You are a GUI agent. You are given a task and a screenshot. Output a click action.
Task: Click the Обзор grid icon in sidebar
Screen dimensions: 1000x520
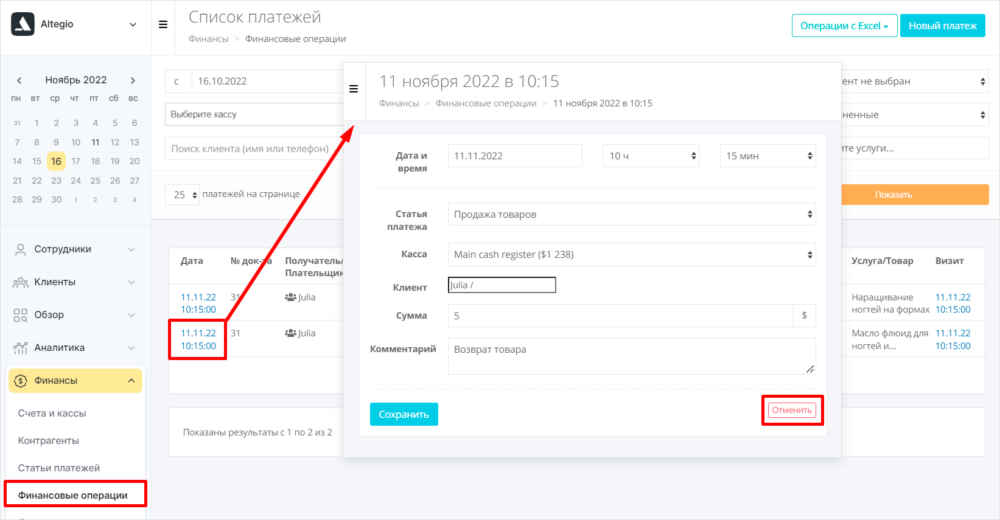[x=20, y=315]
